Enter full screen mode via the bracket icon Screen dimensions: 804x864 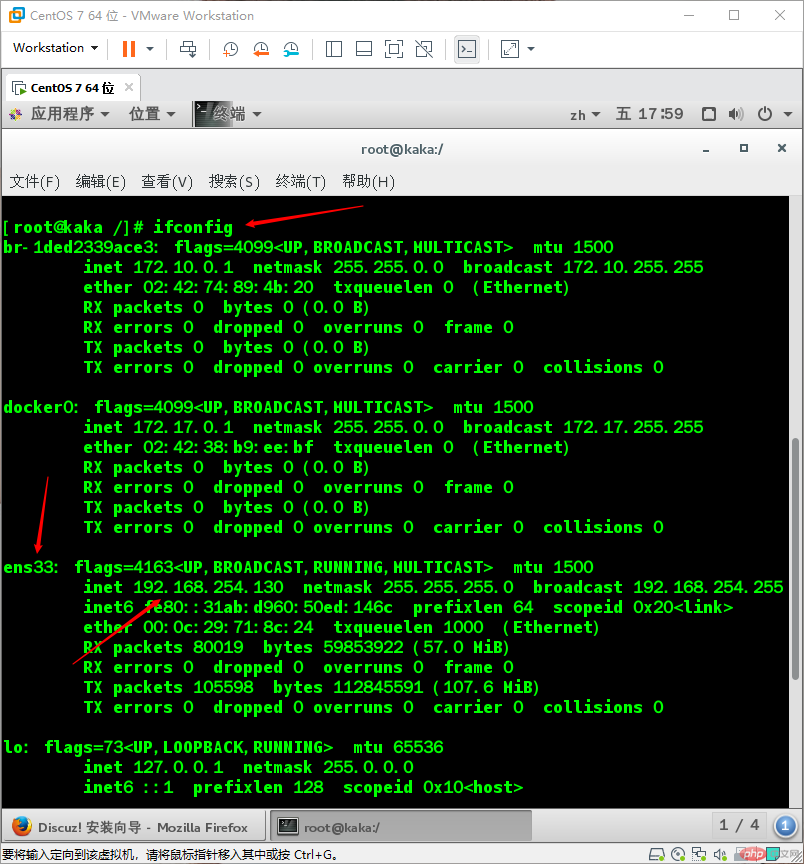click(x=393, y=48)
